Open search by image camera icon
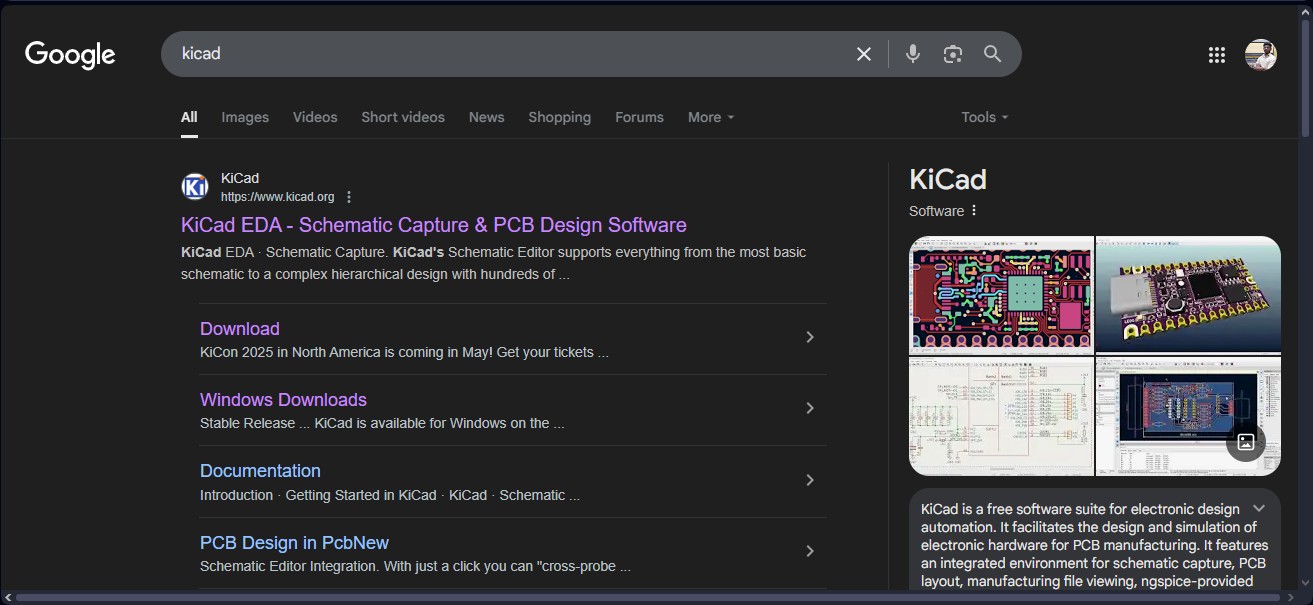 click(953, 54)
